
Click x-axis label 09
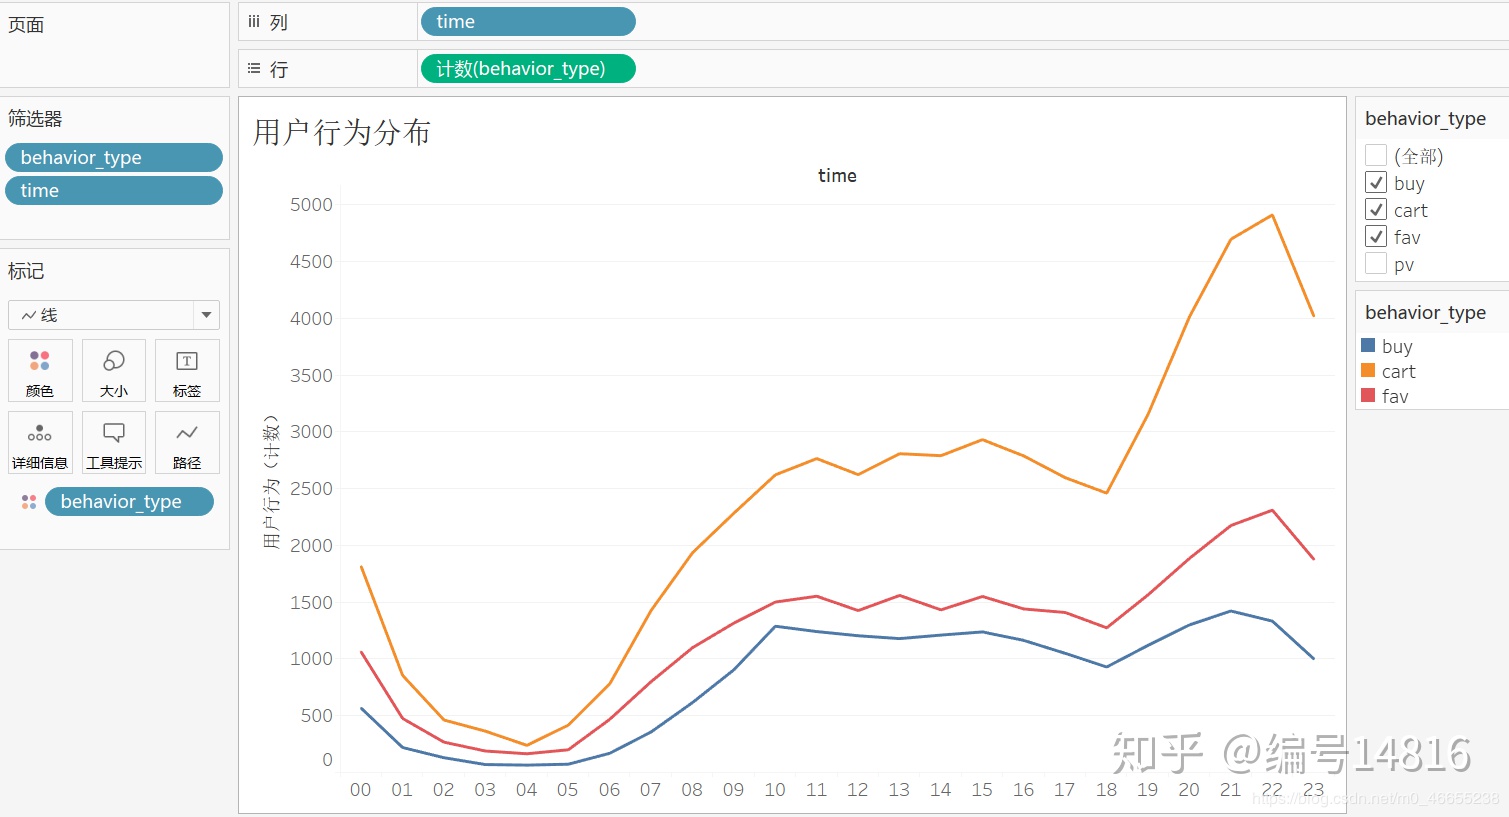coord(733,790)
